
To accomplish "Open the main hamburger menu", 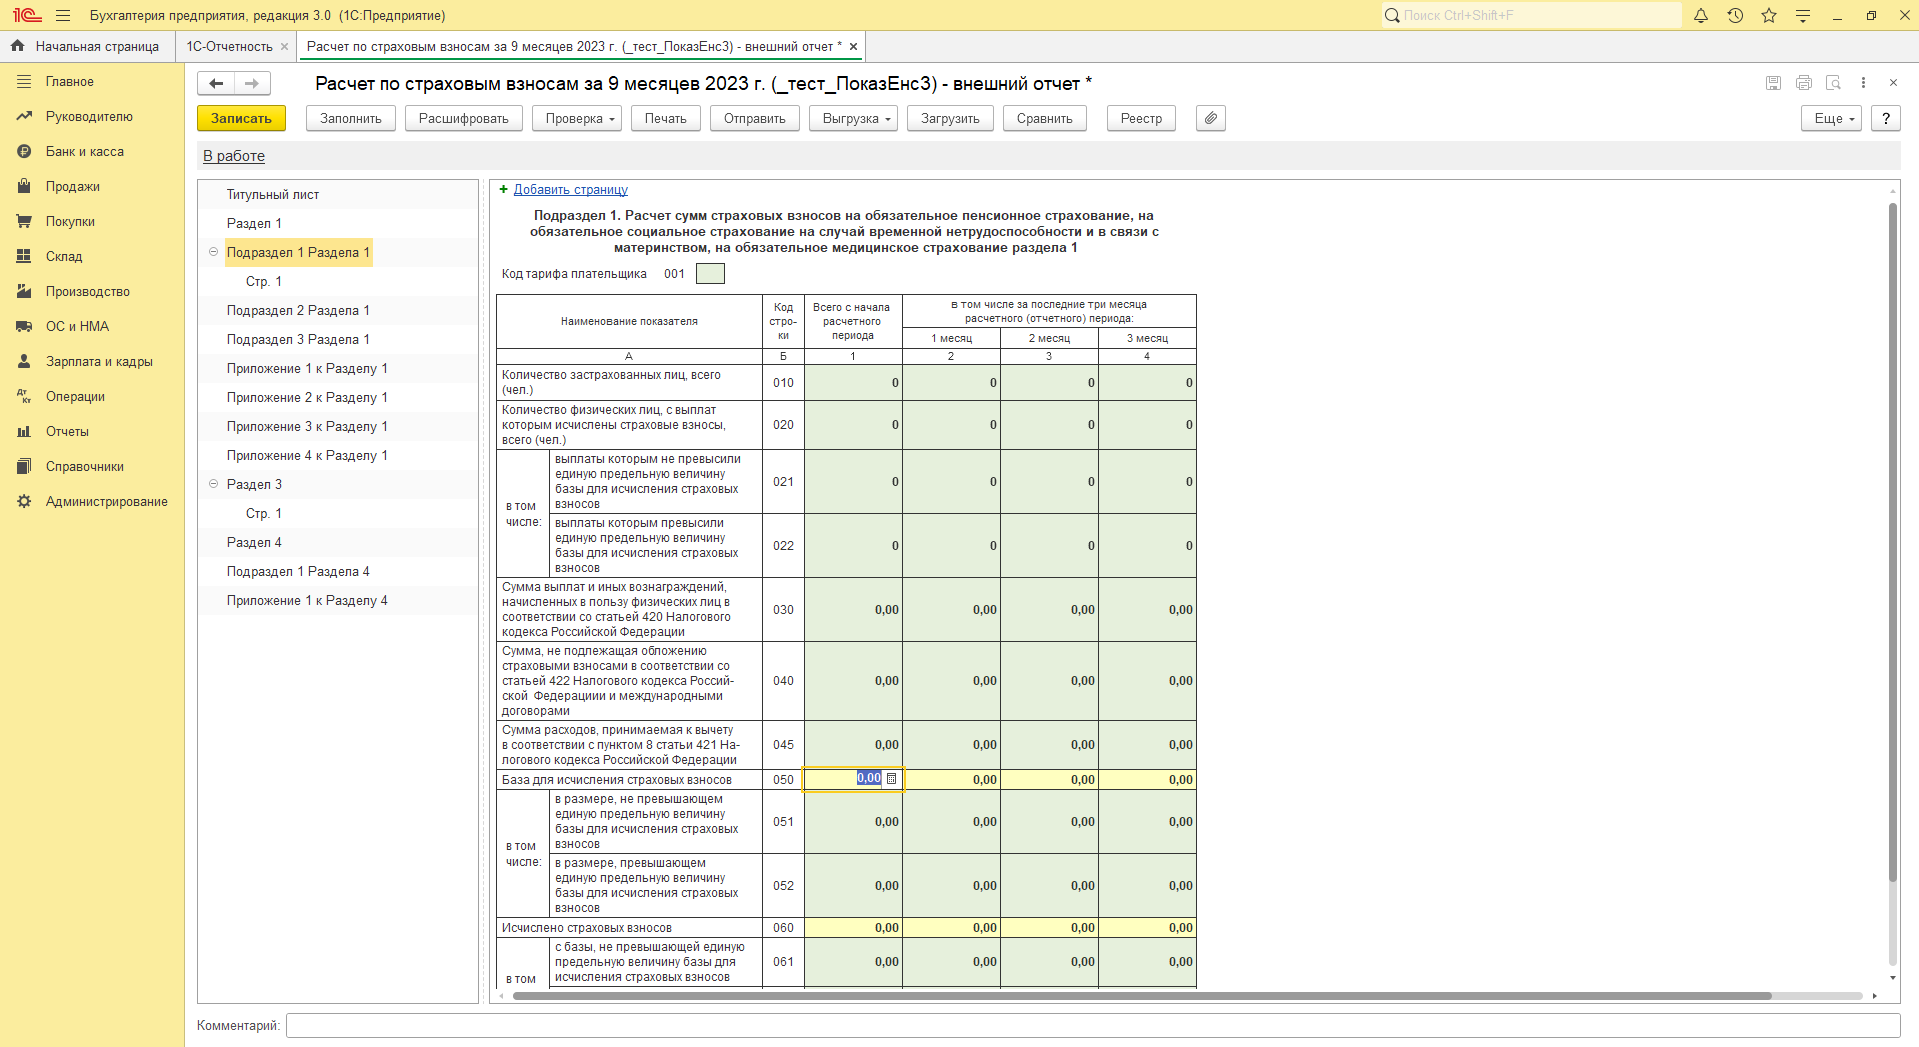I will pos(63,15).
